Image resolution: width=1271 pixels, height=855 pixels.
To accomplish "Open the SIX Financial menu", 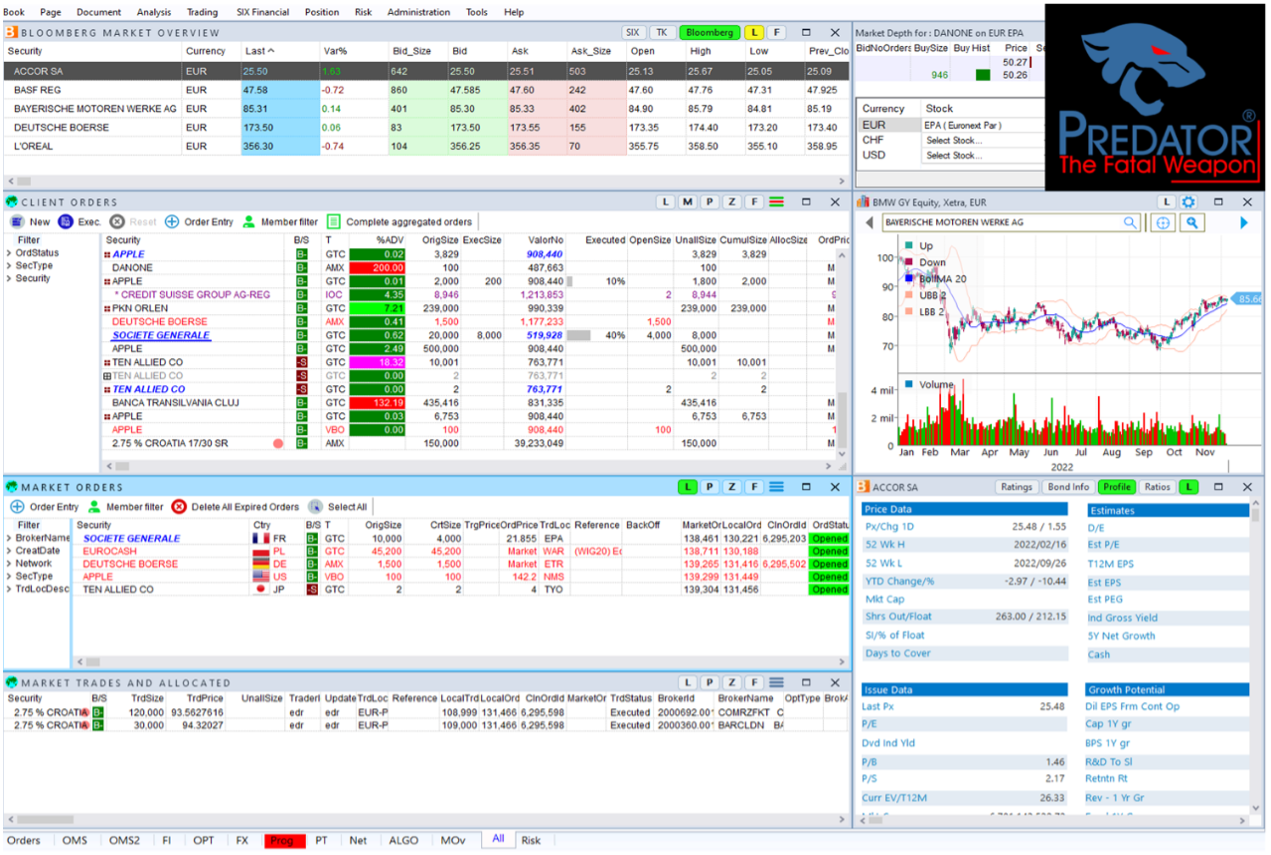I will 264,12.
